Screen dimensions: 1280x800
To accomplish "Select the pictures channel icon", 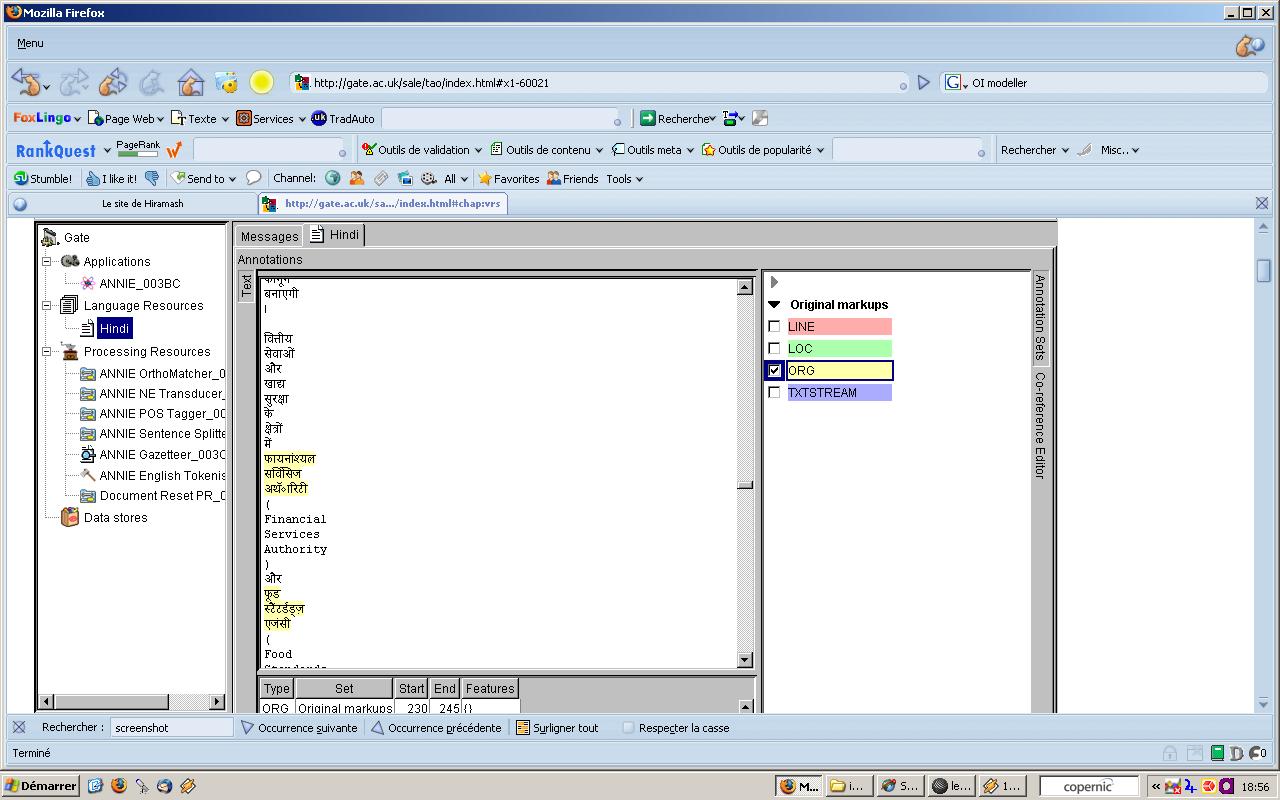I will (405, 179).
